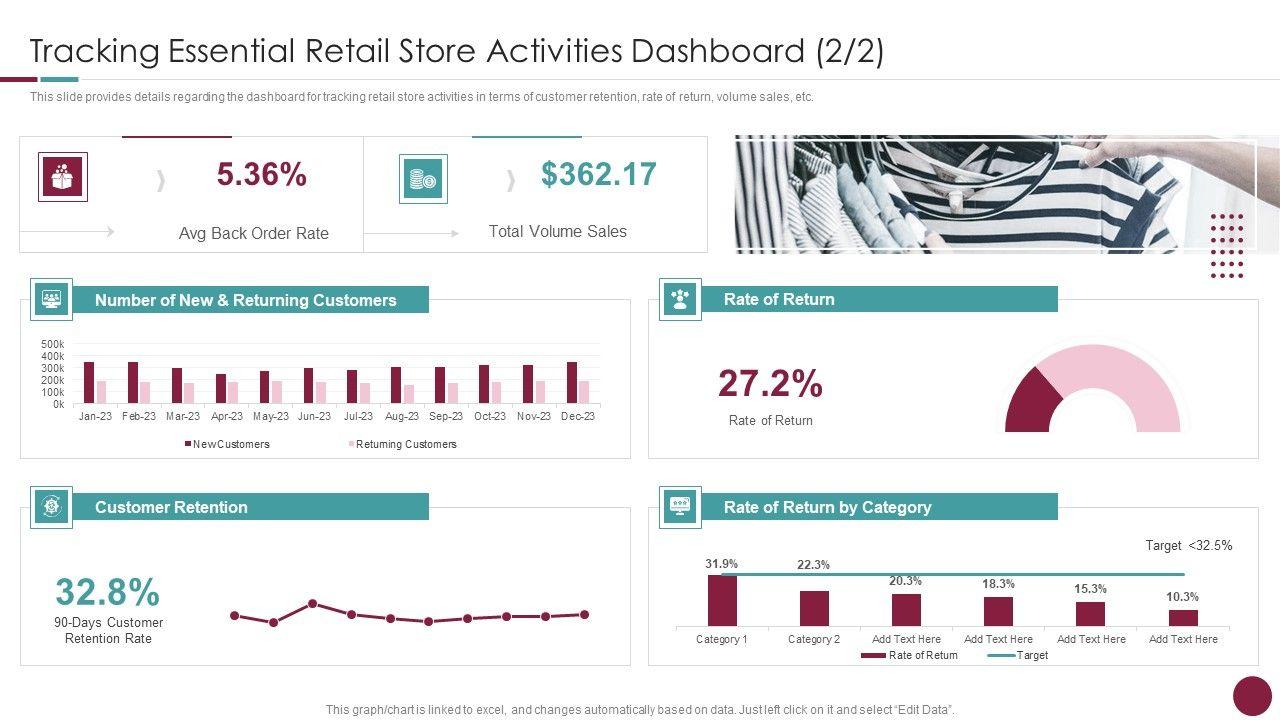Select the 20.3% data label
Image resolution: width=1280 pixels, height=720 pixels.
906,581
